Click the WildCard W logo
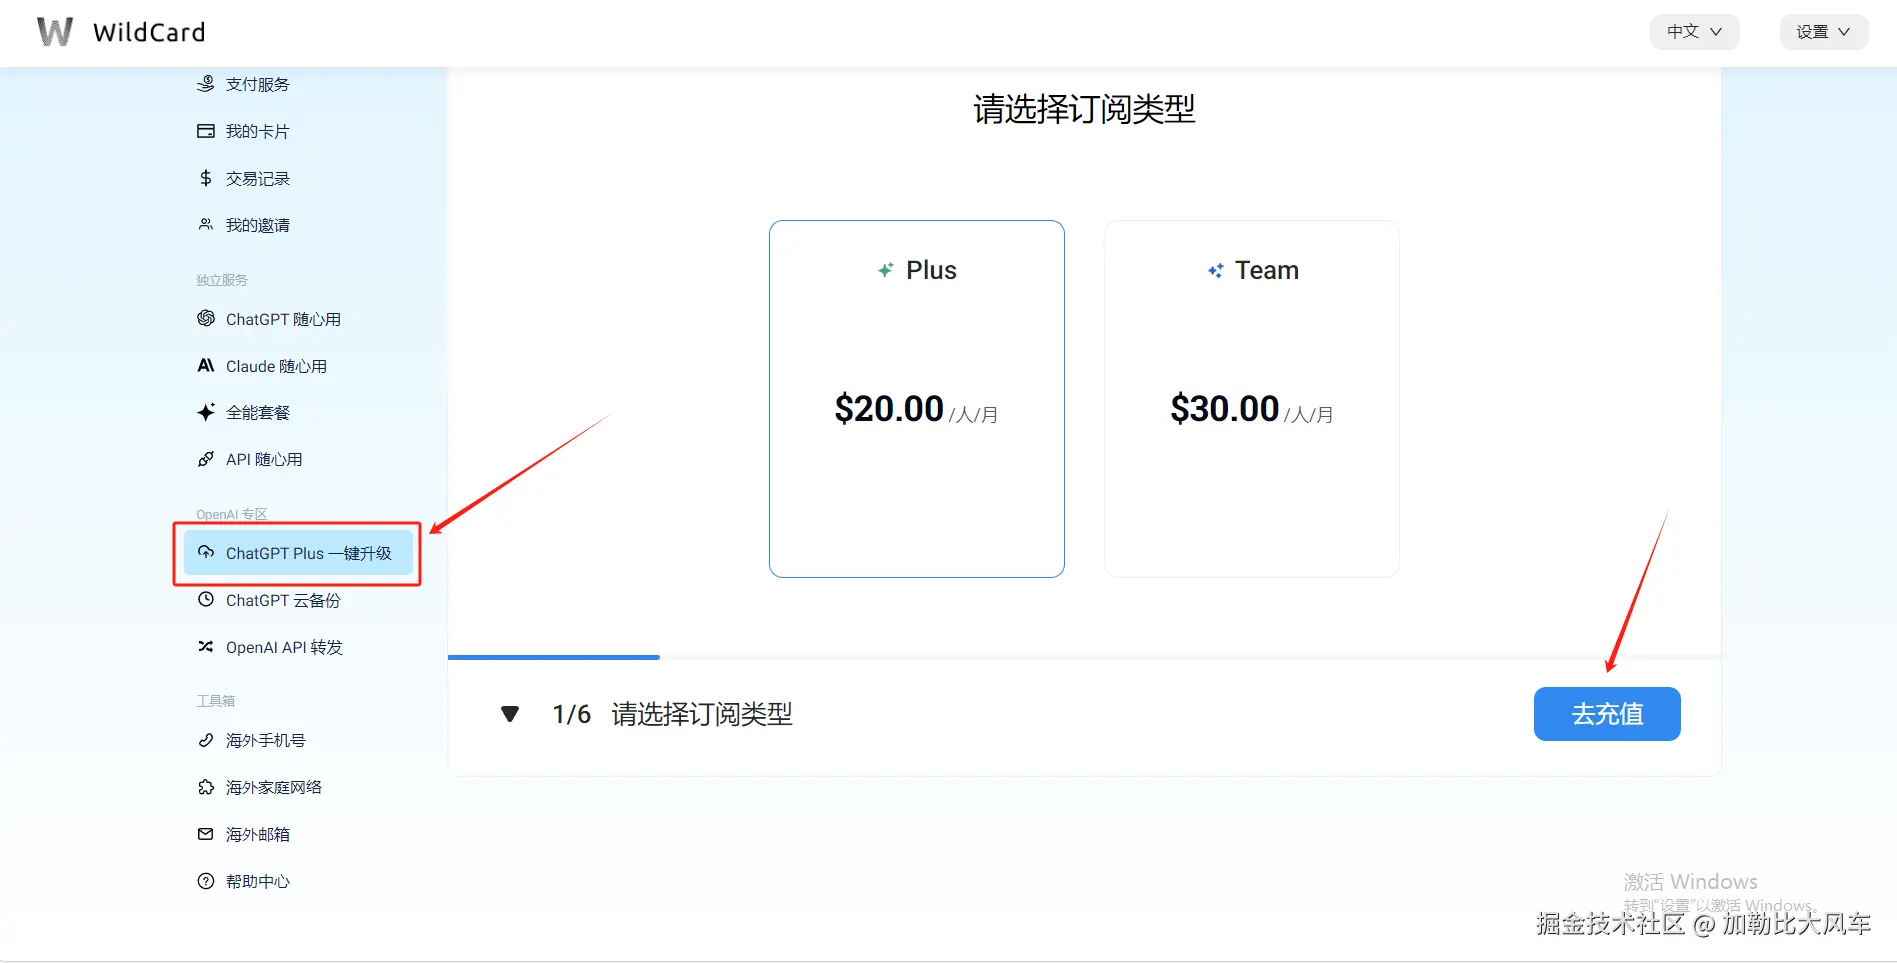 click(x=55, y=32)
